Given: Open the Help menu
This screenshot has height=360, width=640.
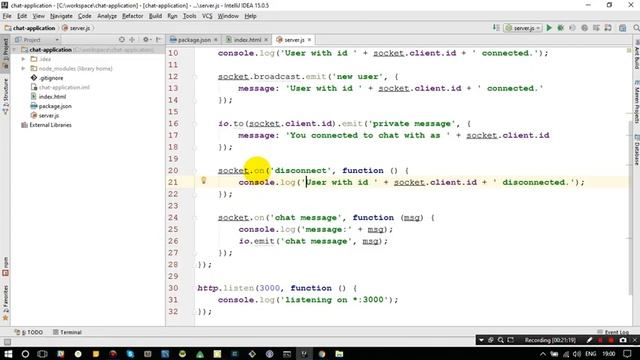Looking at the screenshot, I should pos(250,16).
